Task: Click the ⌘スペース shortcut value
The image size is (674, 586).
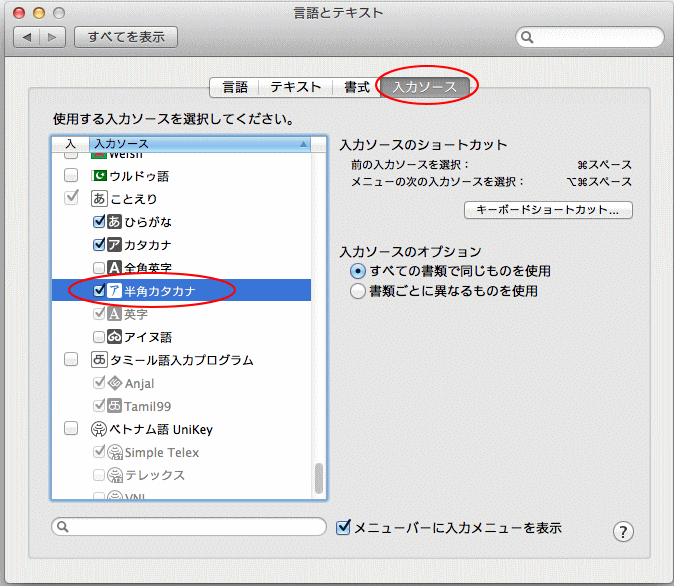Action: point(604,165)
